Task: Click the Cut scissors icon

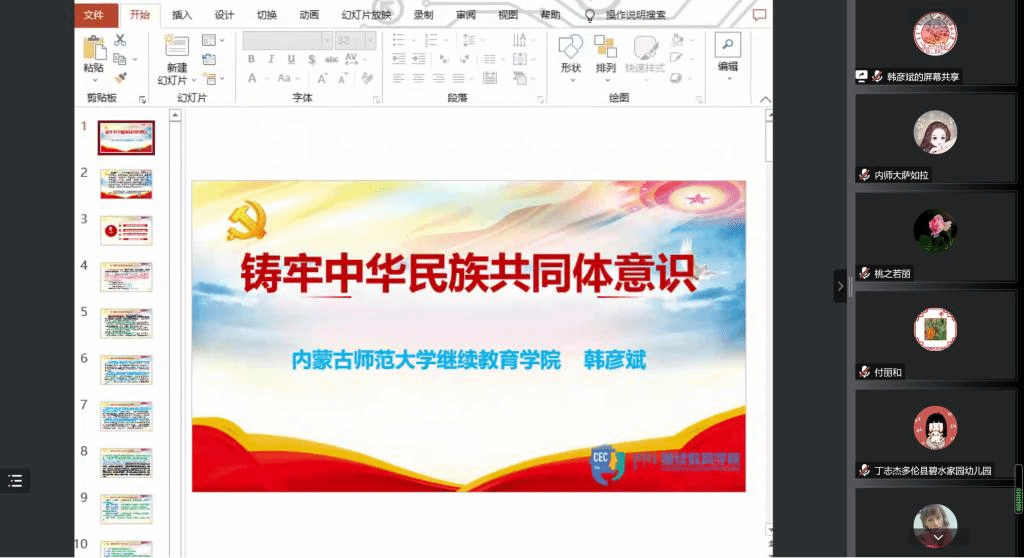Action: [x=120, y=40]
